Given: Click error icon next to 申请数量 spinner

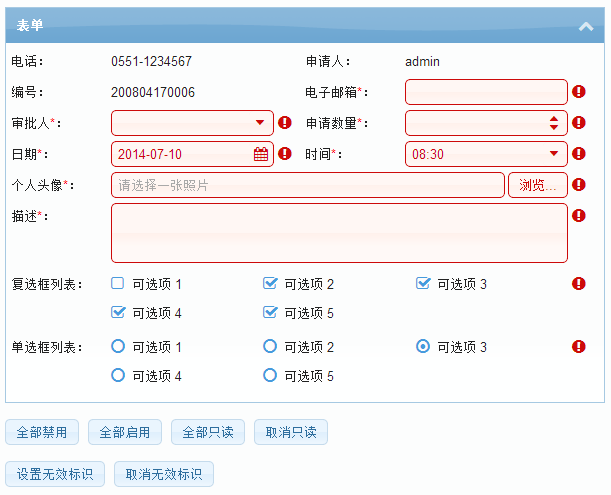Looking at the screenshot, I should [579, 122].
